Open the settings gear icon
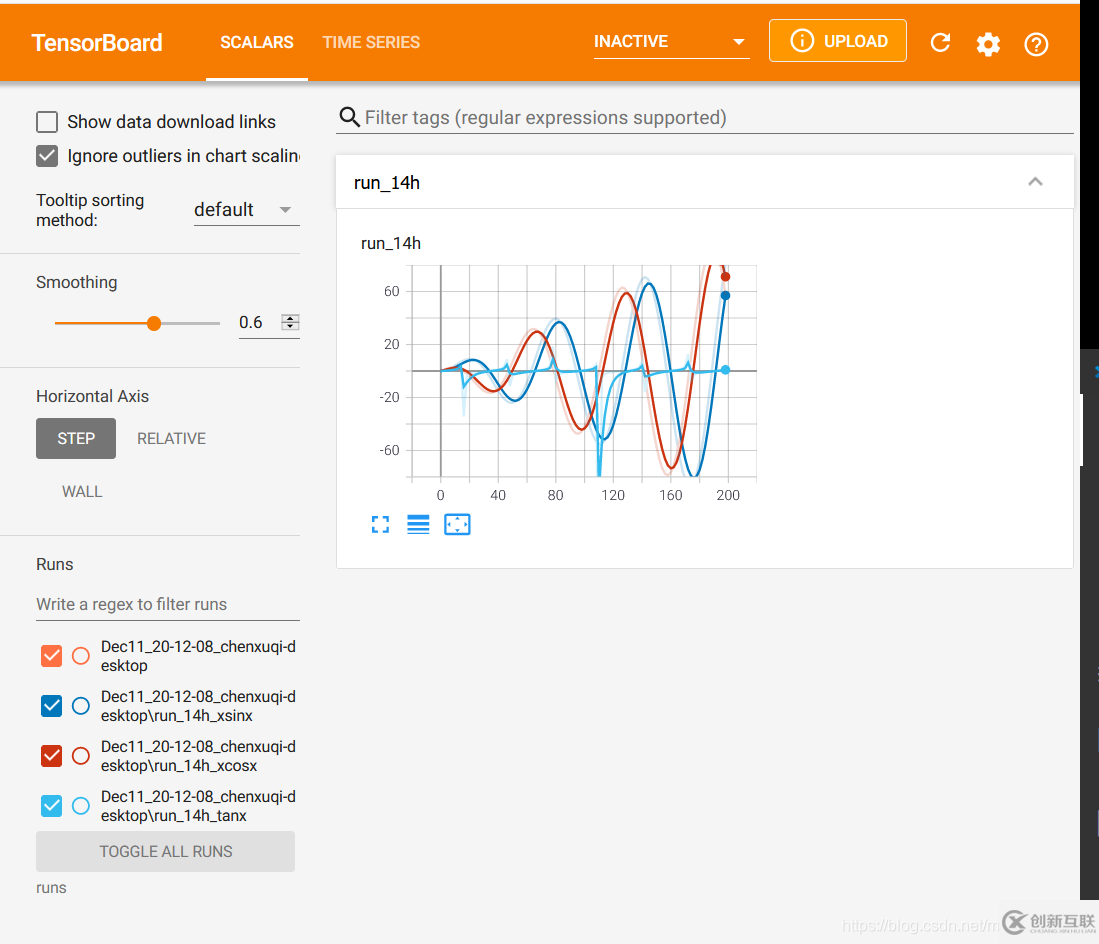The height and width of the screenshot is (944, 1099). (x=988, y=44)
